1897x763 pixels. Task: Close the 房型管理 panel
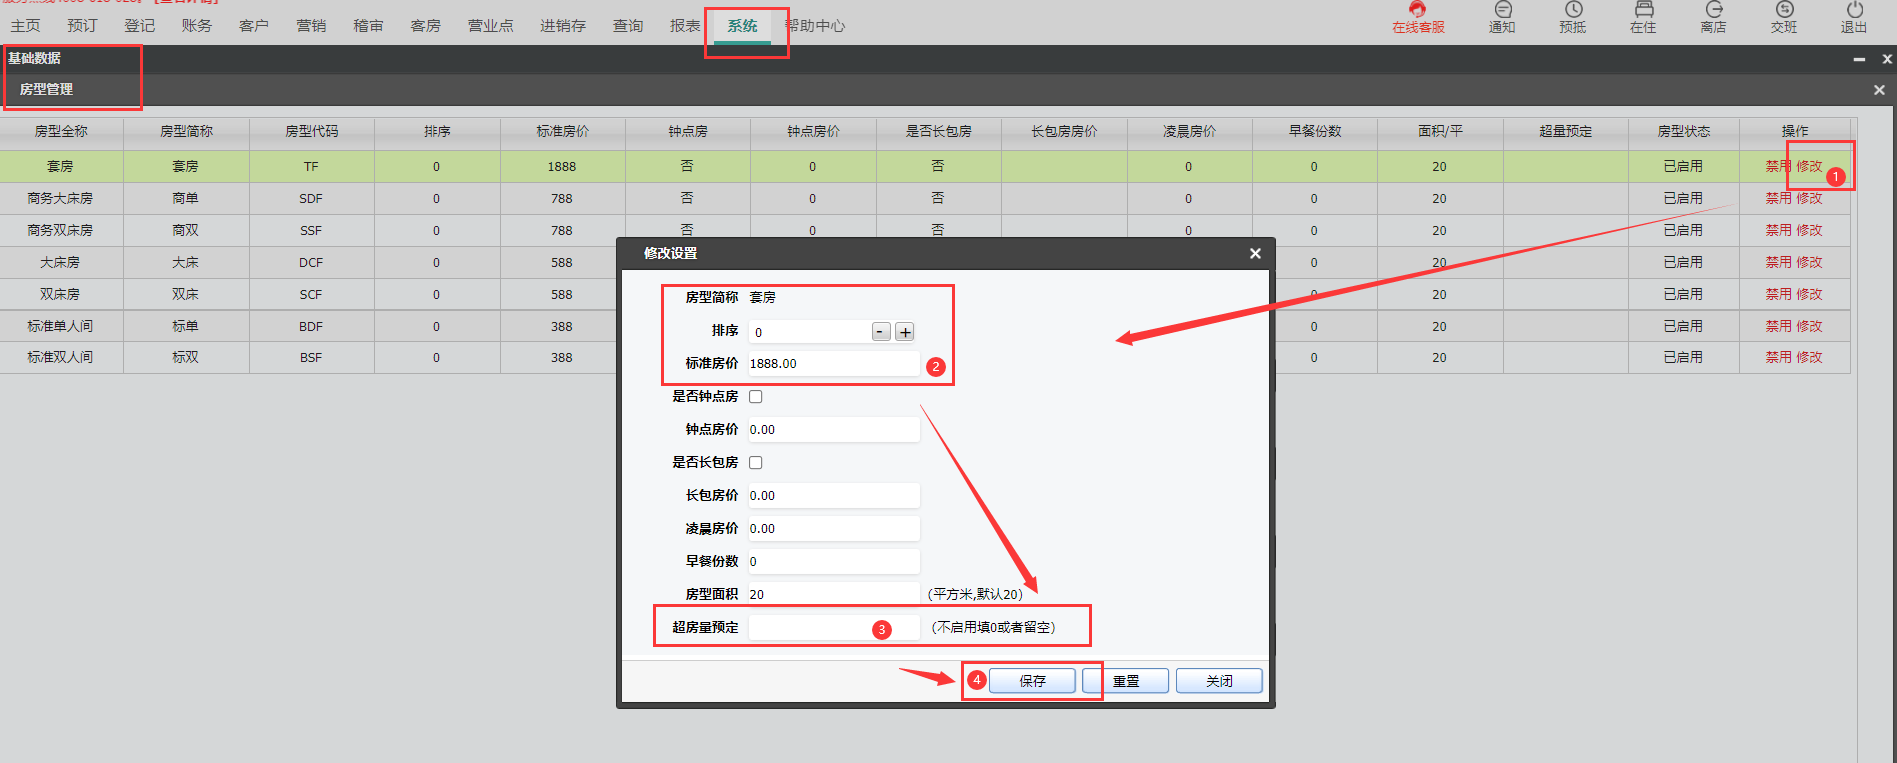(x=1879, y=90)
